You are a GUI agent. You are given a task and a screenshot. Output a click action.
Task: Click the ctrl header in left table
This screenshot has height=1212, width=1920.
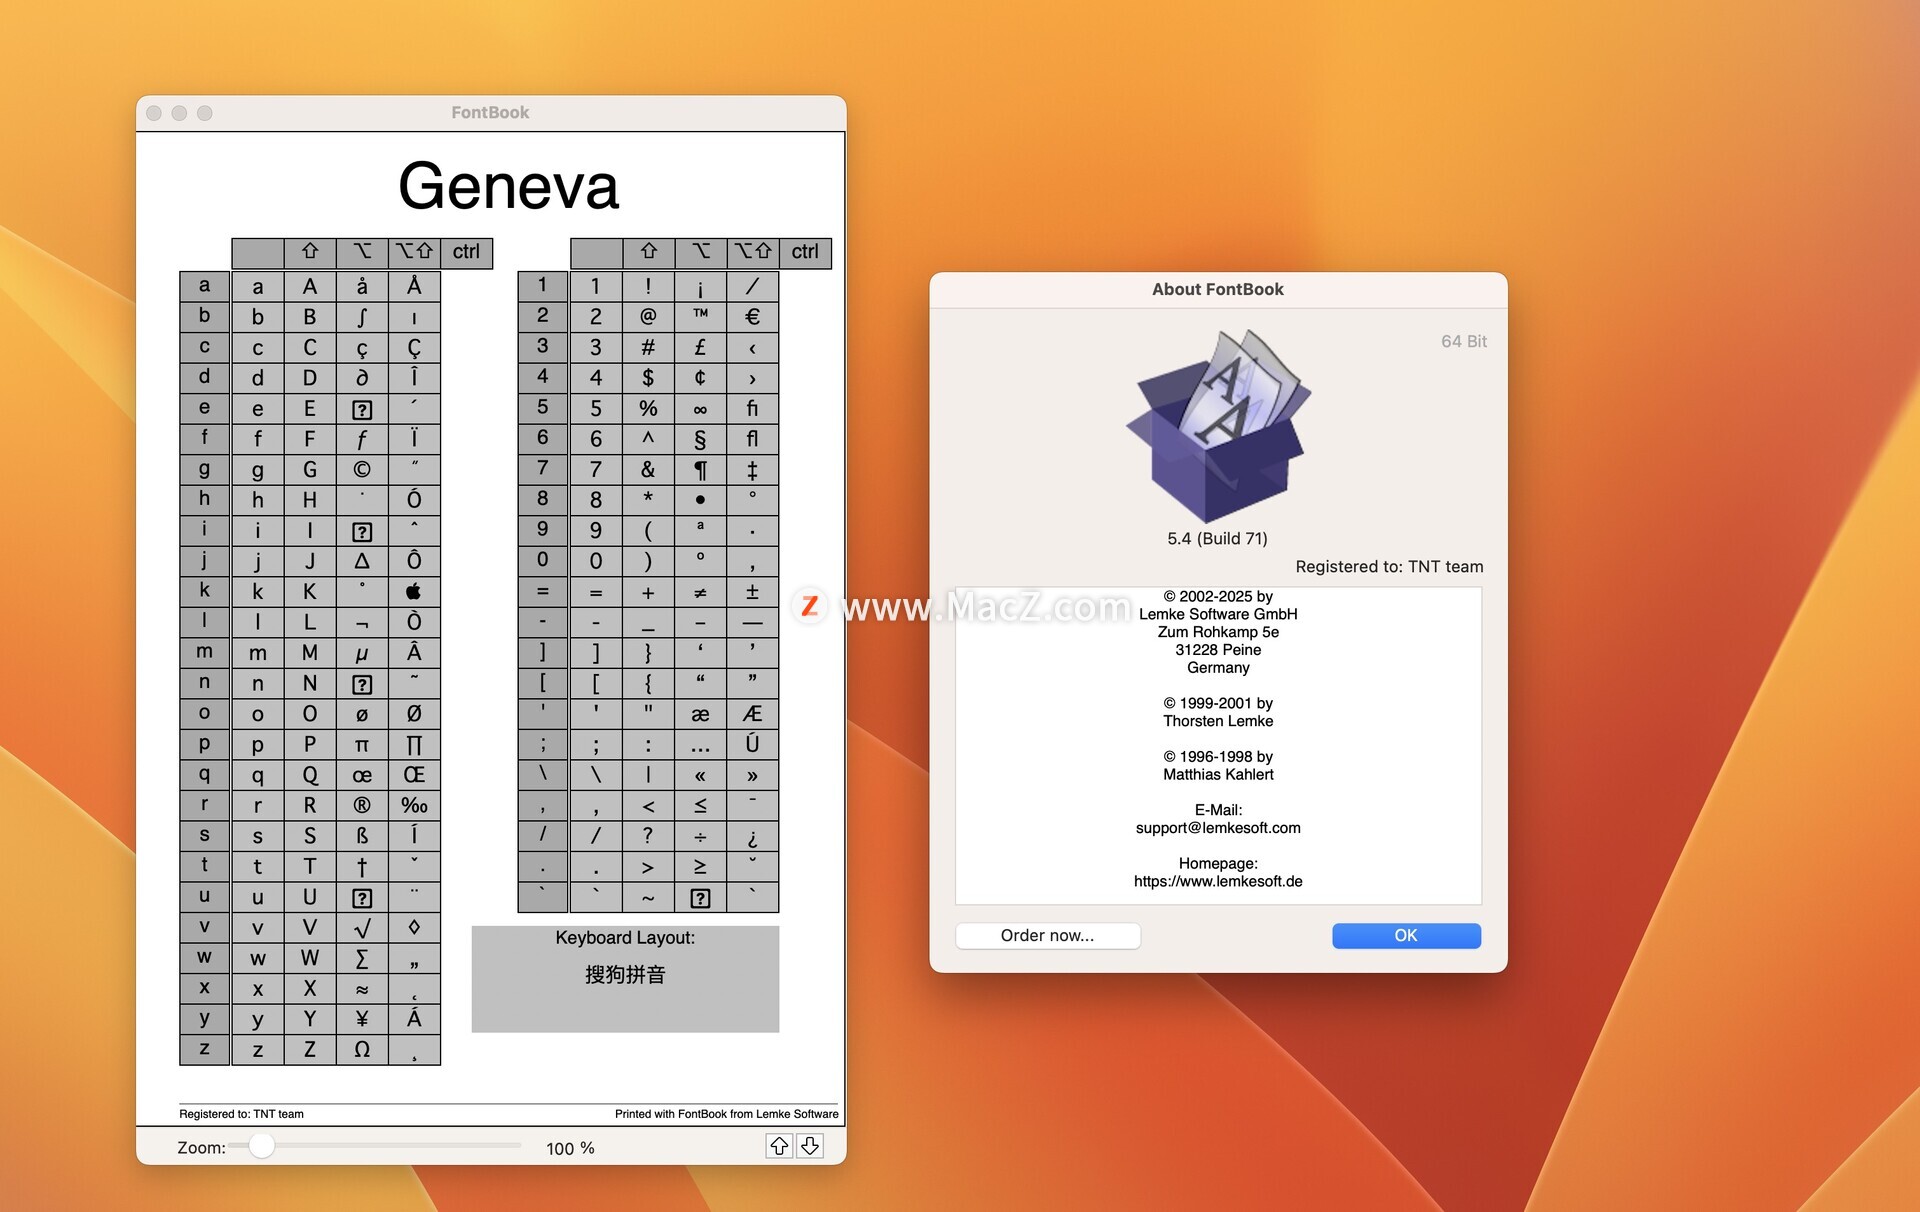point(466,252)
